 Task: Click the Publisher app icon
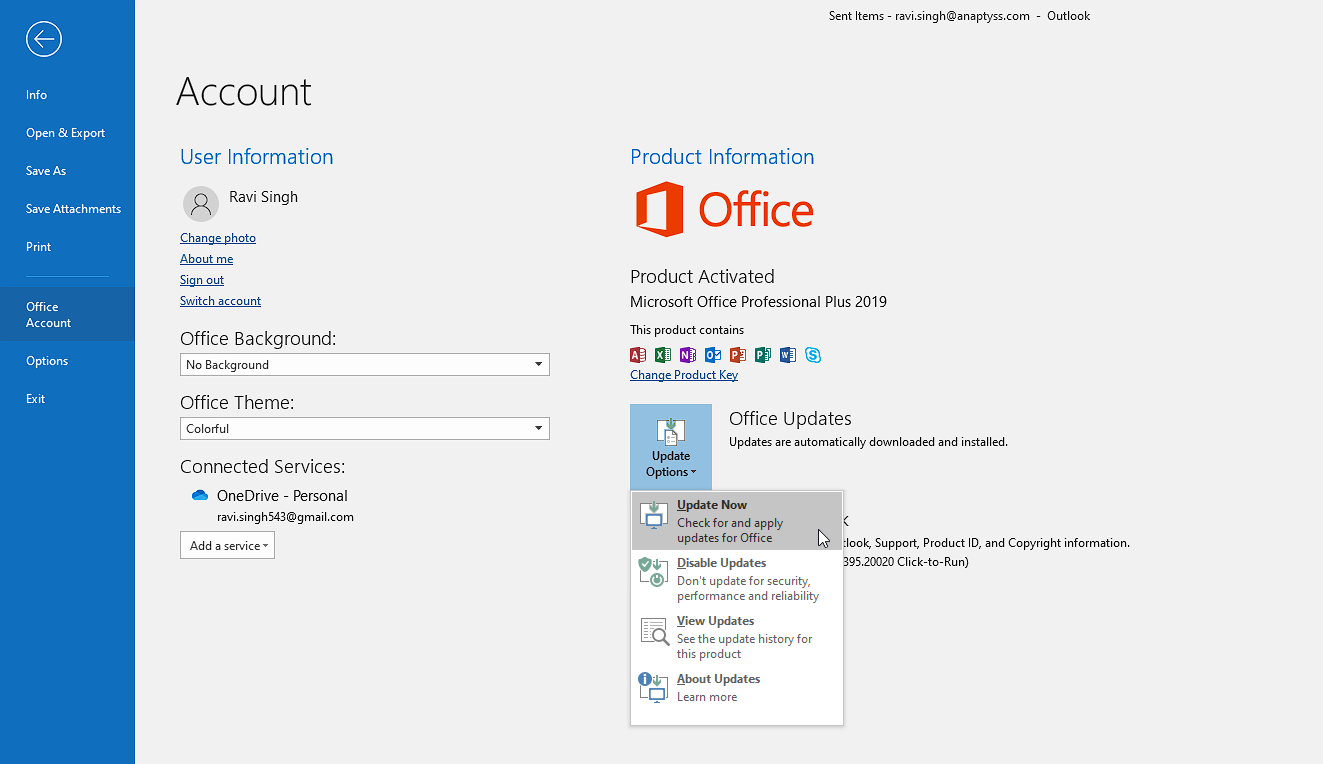pos(763,355)
